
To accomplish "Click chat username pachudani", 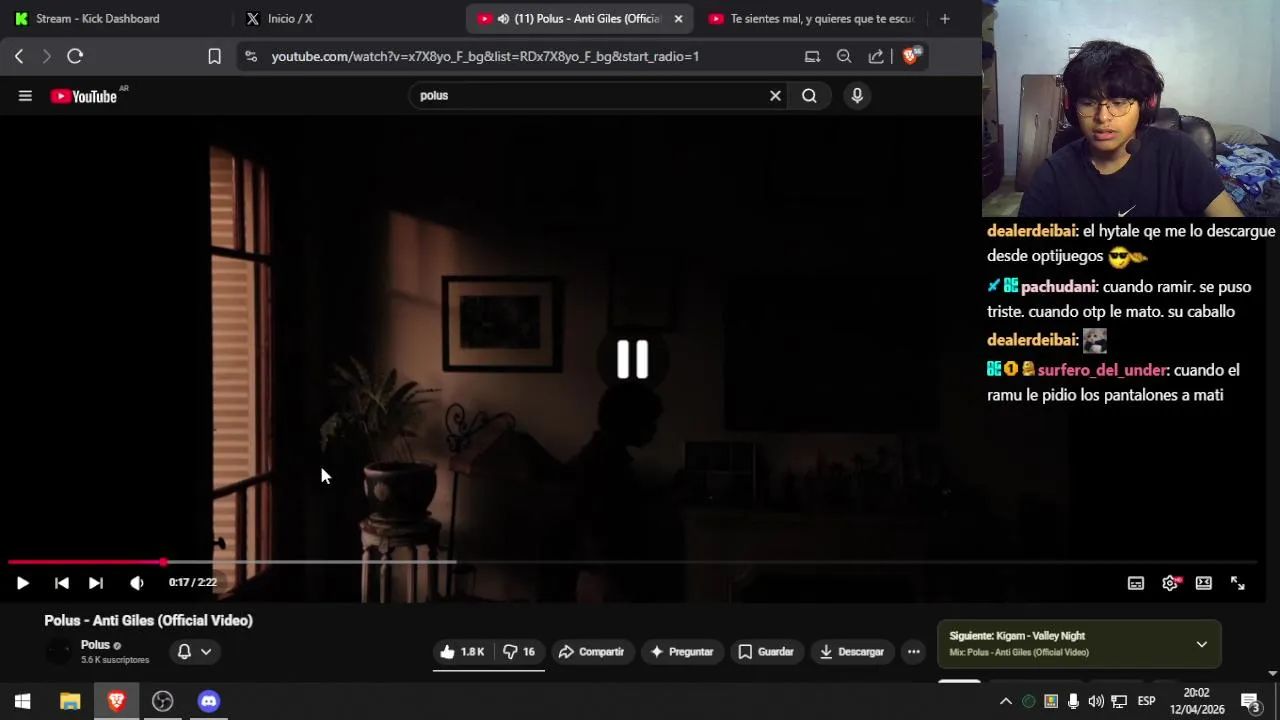I will point(1058,287).
